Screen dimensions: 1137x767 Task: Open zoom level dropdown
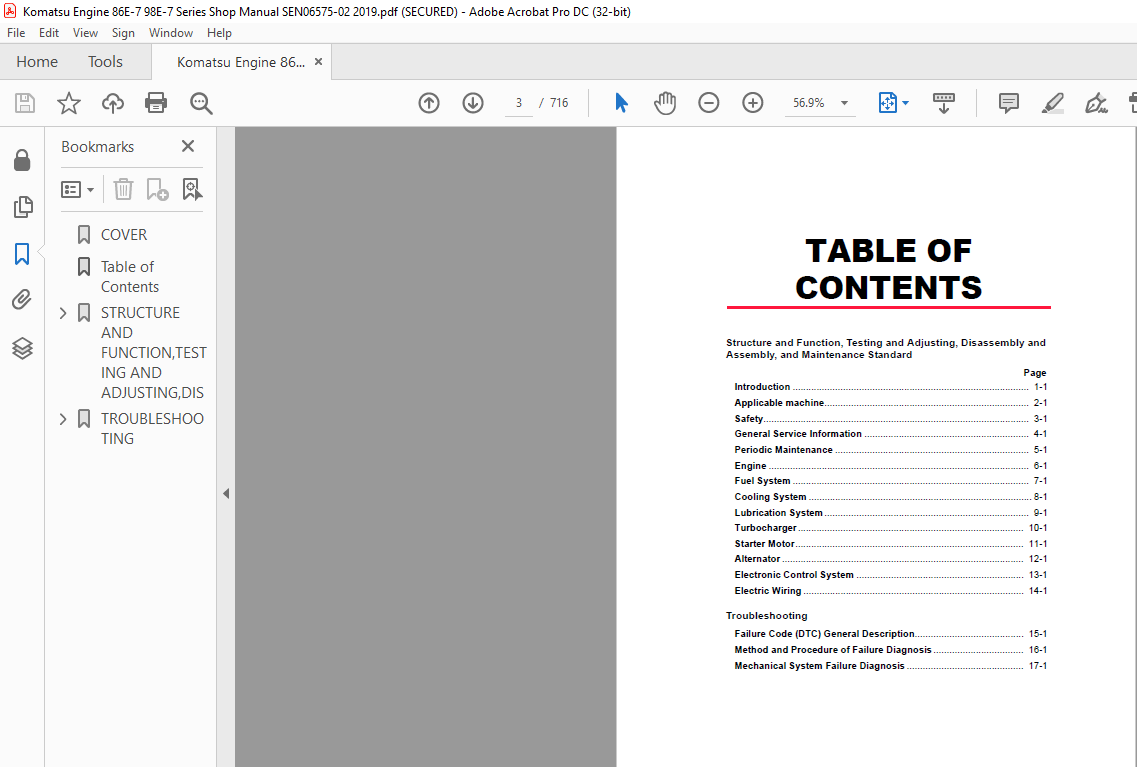pyautogui.click(x=844, y=103)
